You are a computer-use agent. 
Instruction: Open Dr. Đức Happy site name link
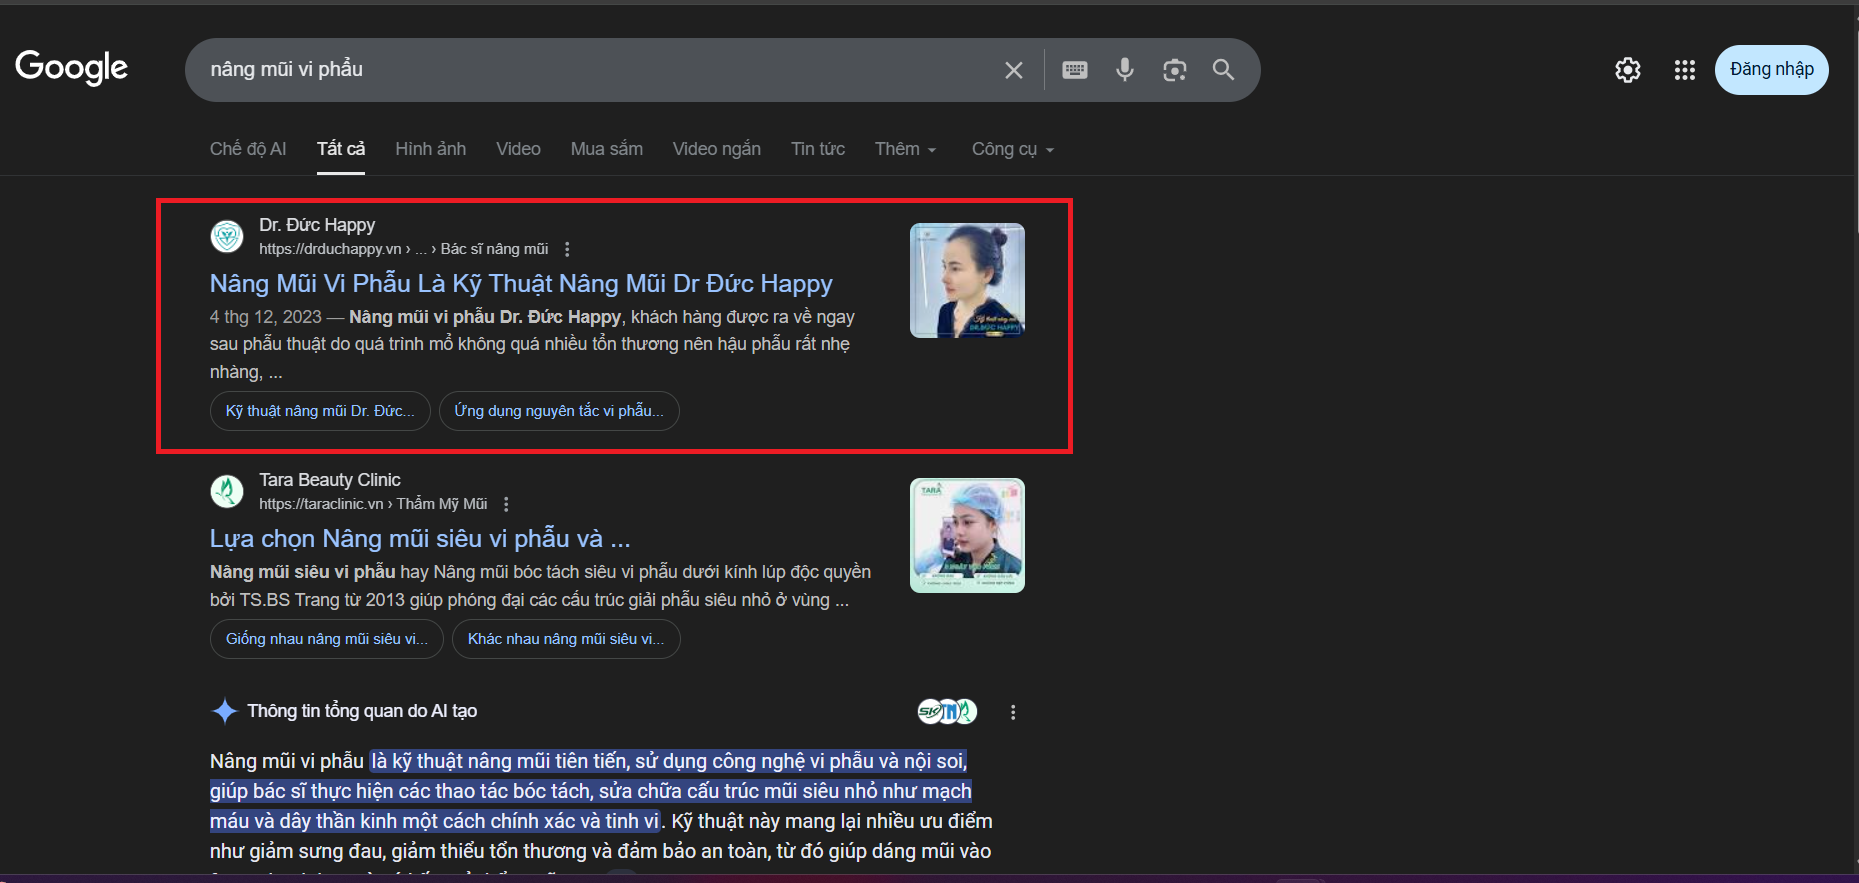[317, 225]
